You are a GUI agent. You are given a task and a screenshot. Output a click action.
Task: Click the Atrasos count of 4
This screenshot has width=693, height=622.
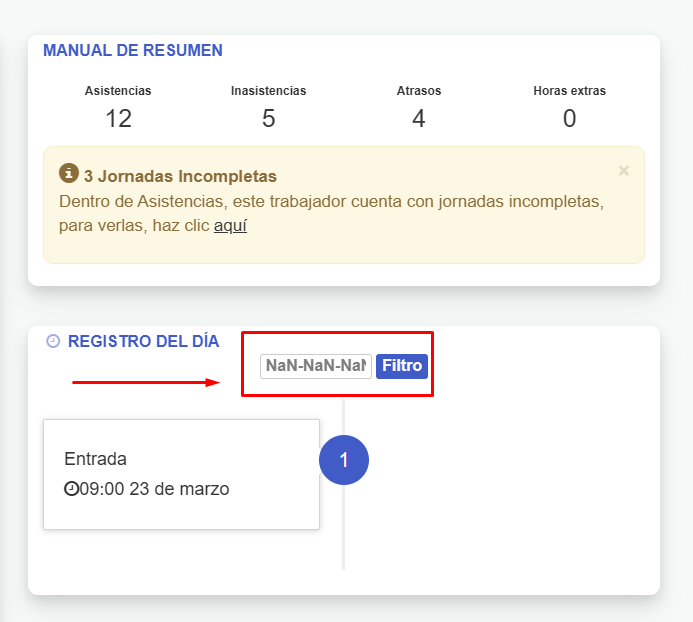(418, 118)
